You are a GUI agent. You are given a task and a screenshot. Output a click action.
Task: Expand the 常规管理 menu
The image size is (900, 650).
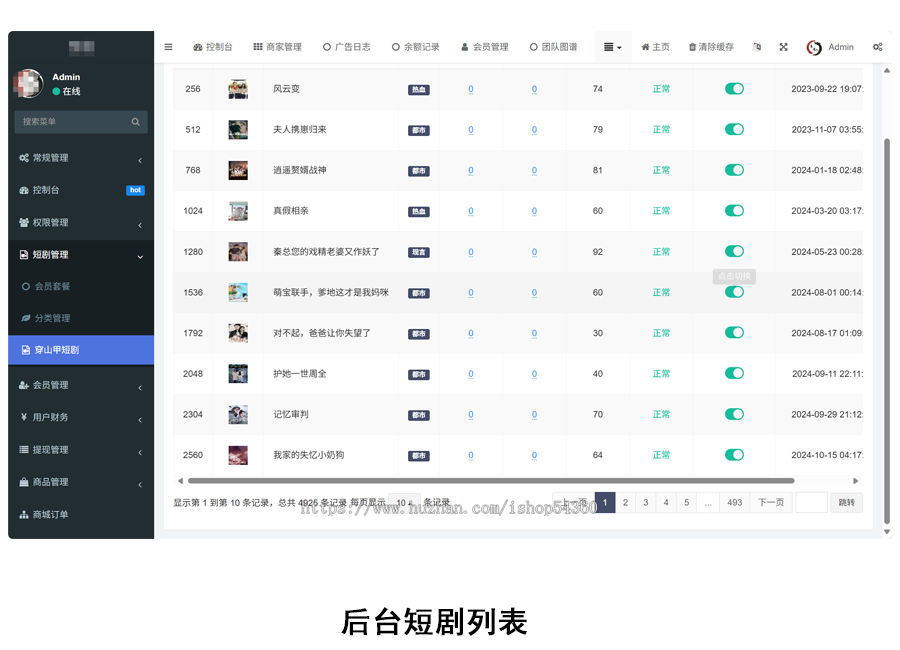coord(81,158)
